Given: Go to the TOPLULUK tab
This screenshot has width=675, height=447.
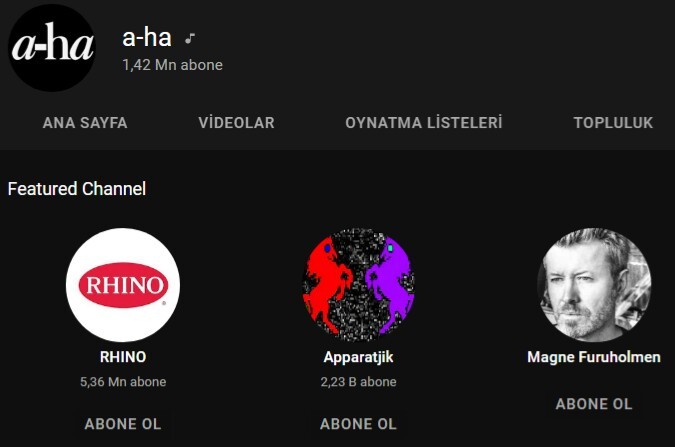Looking at the screenshot, I should tap(613, 123).
